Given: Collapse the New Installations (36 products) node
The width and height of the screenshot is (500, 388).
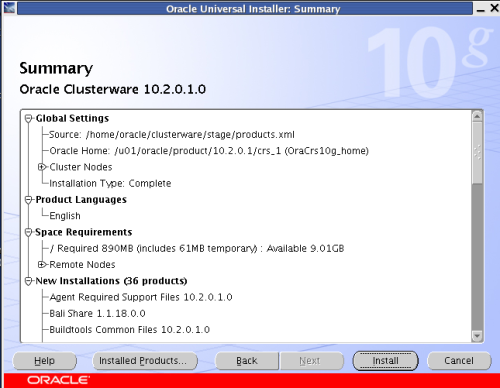Looking at the screenshot, I should click(x=29, y=281).
